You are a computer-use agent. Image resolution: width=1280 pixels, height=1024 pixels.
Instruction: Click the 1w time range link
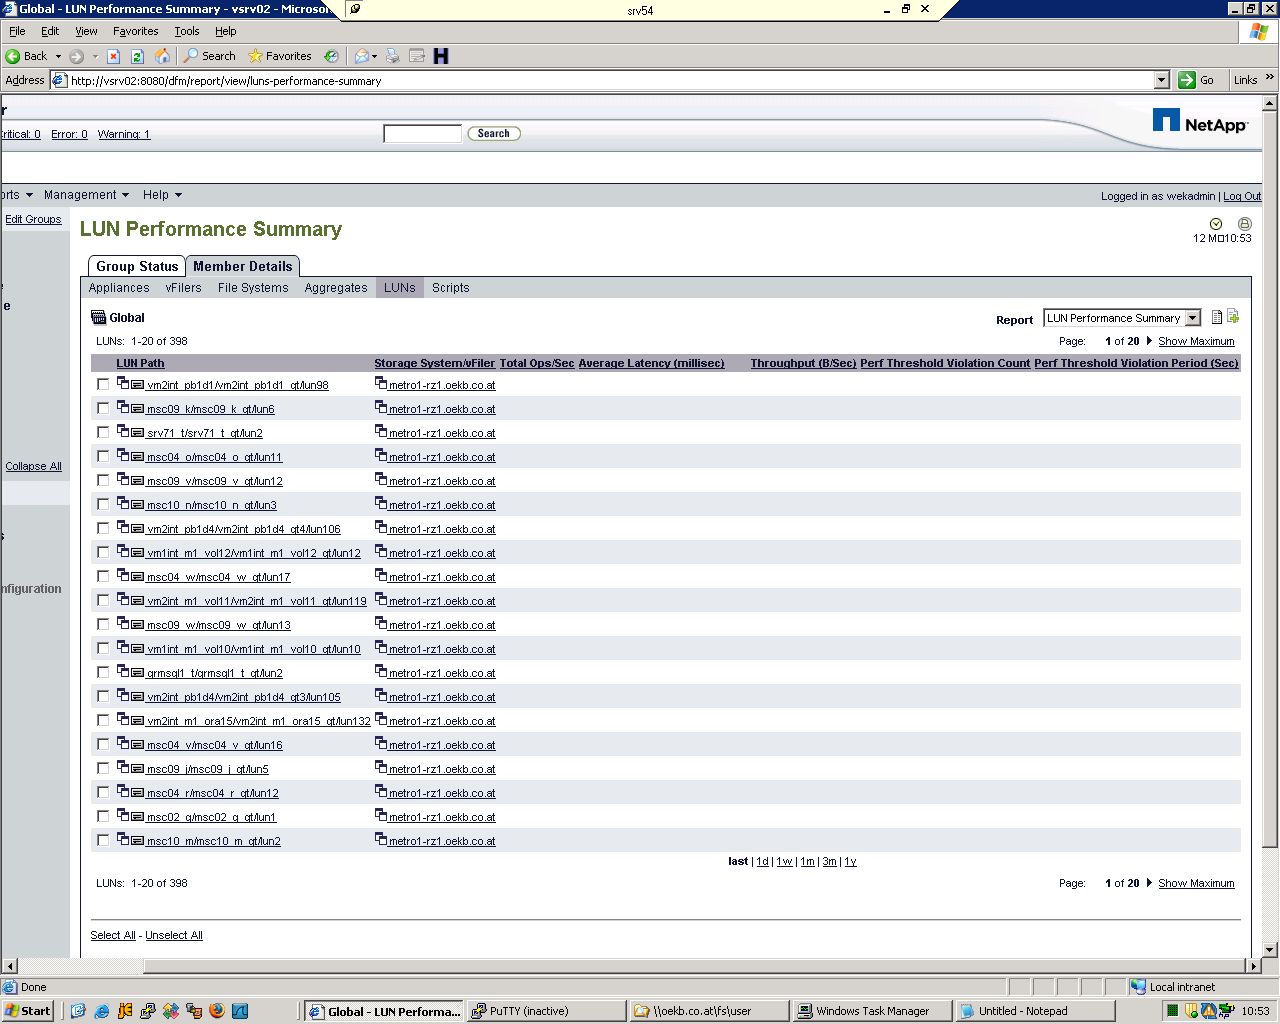coord(784,861)
